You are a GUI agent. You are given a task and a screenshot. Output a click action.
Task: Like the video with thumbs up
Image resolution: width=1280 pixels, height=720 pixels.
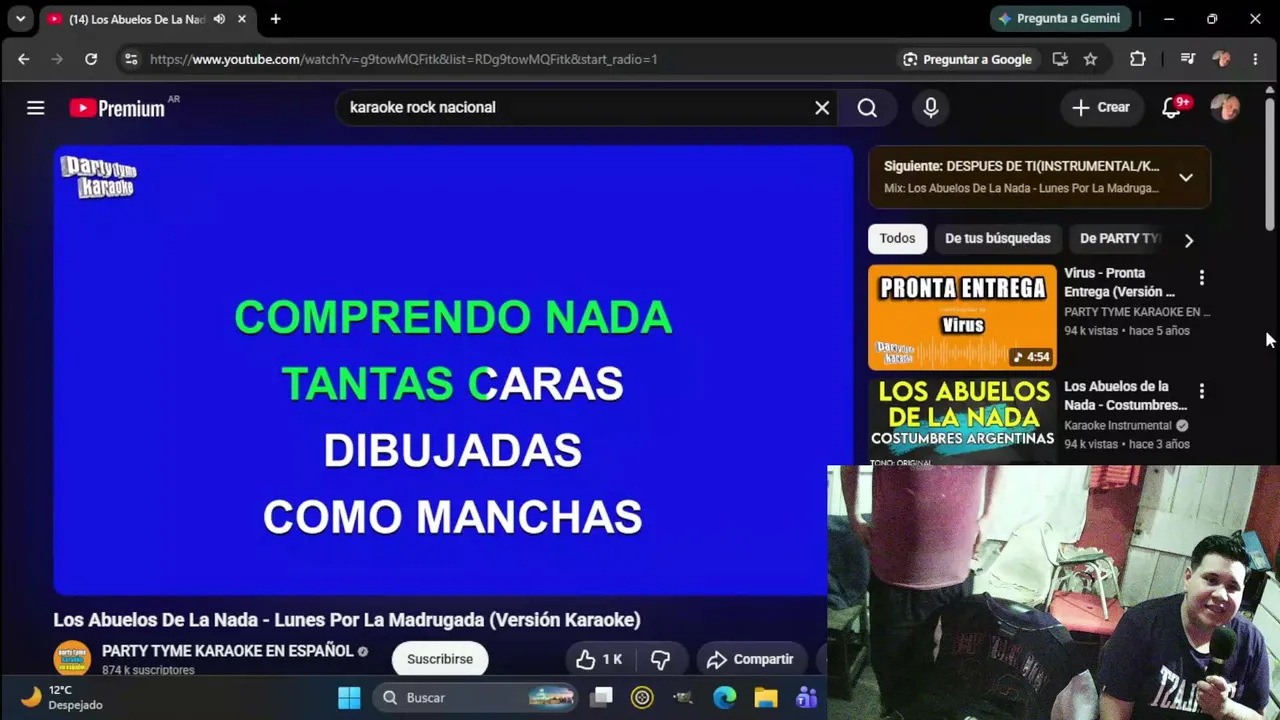[599, 659]
